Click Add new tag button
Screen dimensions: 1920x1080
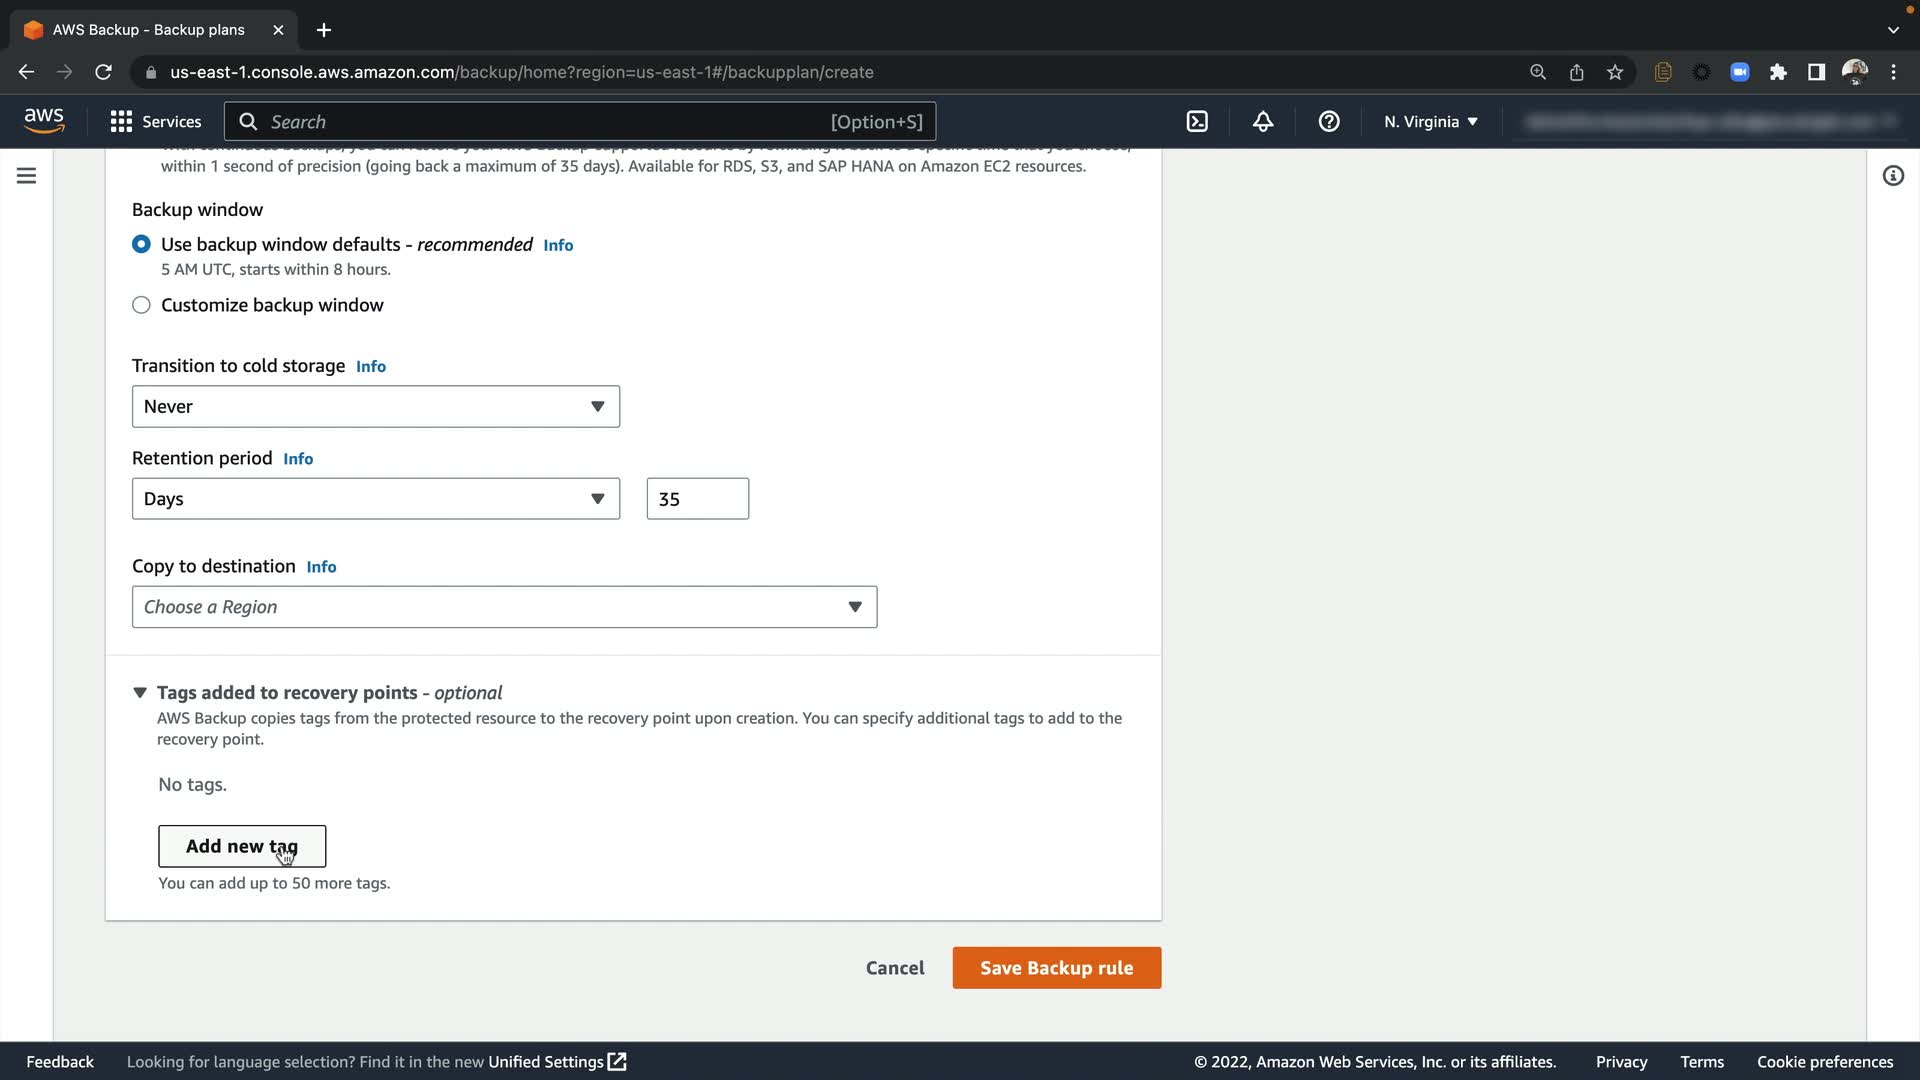click(x=241, y=847)
